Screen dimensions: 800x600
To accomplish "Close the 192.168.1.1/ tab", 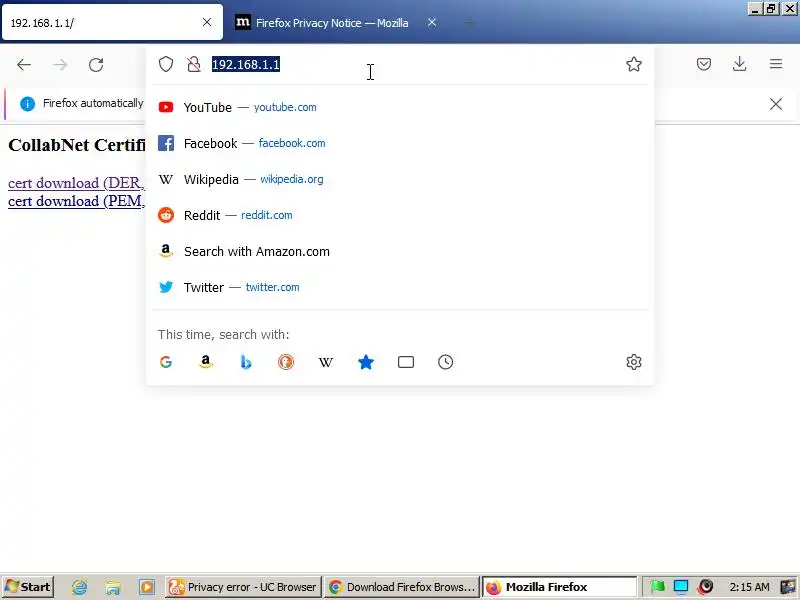I will coord(207,22).
